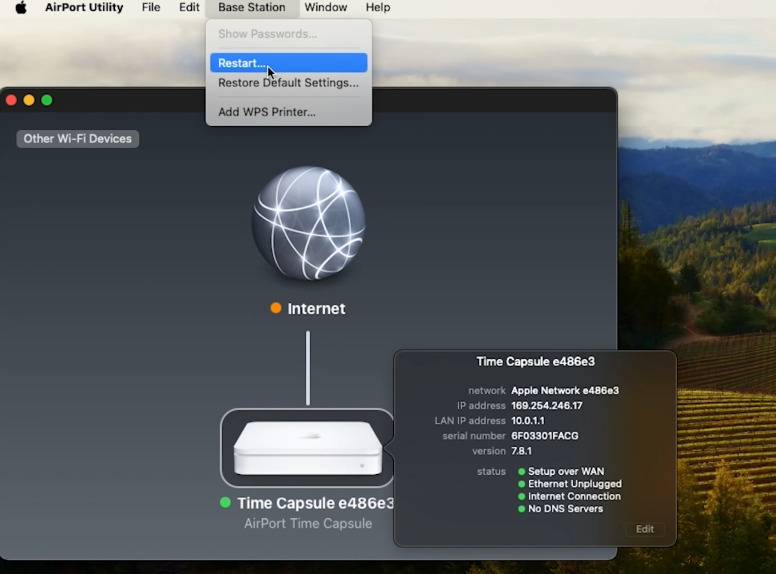The image size is (776, 574).
Task: Click green dot beside Ethernet Unplugged
Action: coord(521,484)
